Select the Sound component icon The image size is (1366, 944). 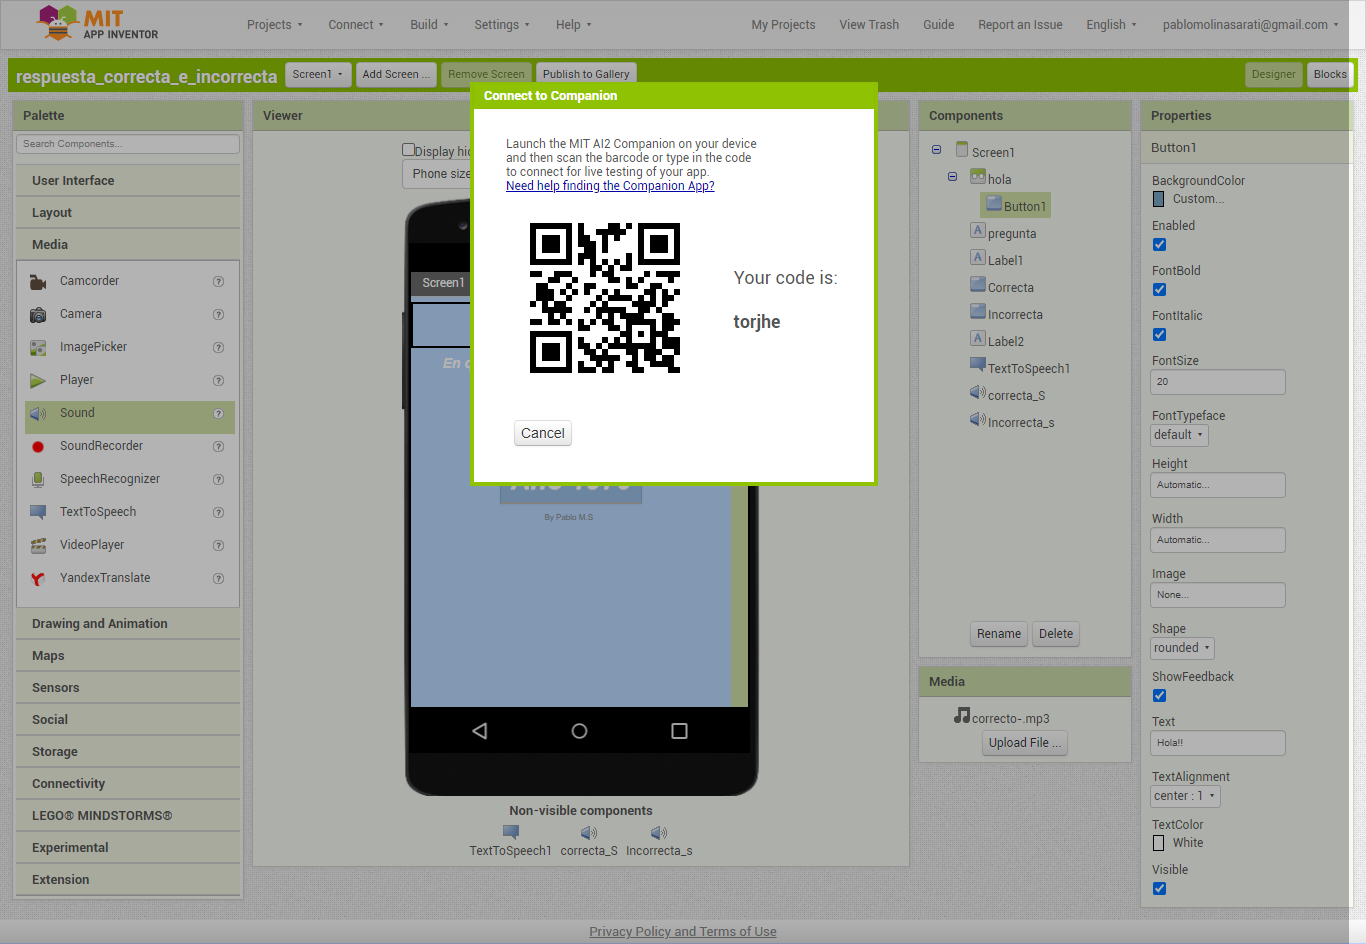point(38,414)
